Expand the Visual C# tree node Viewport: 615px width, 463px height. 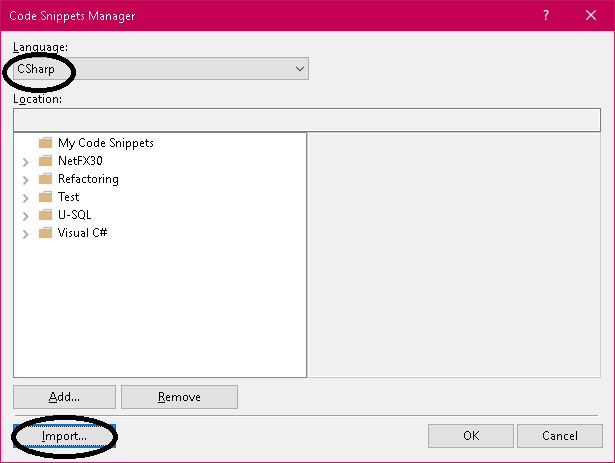point(25,234)
